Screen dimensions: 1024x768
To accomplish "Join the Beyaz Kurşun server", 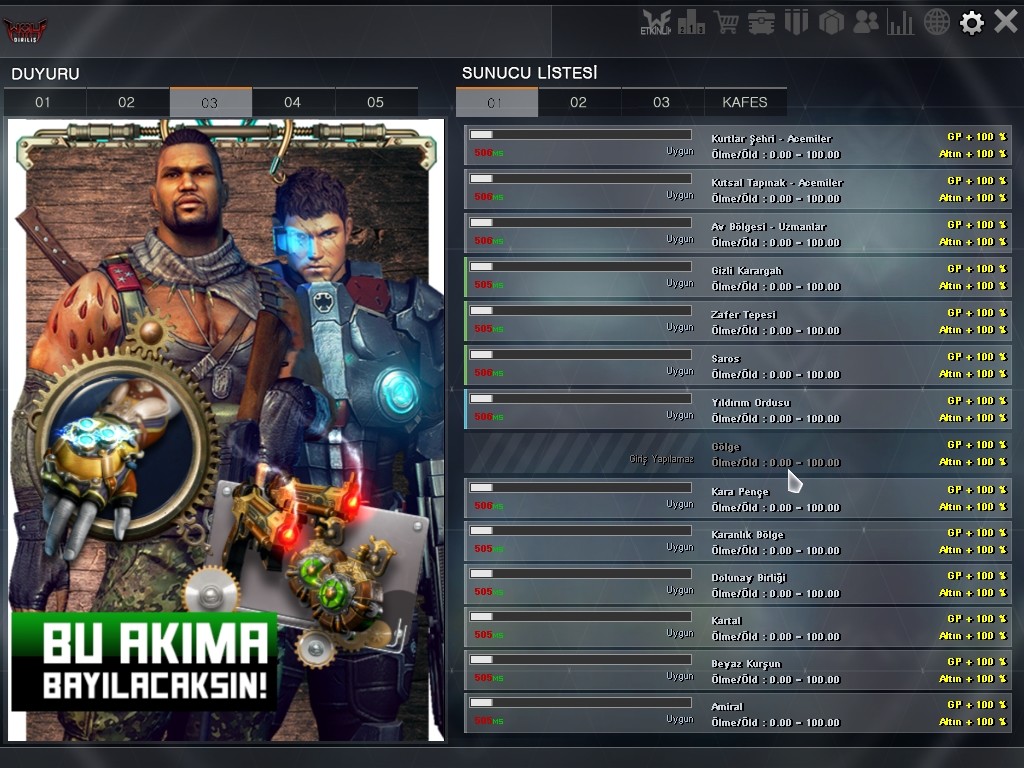I will (x=738, y=670).
